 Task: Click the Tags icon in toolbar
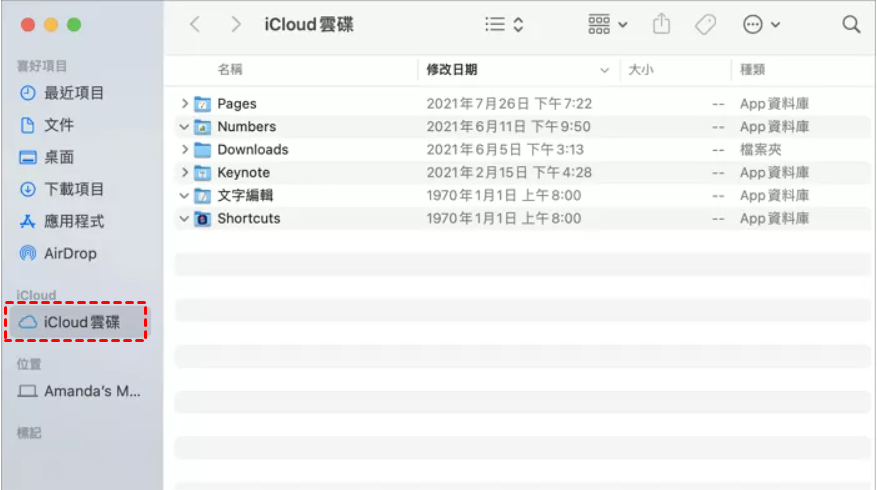(706, 24)
